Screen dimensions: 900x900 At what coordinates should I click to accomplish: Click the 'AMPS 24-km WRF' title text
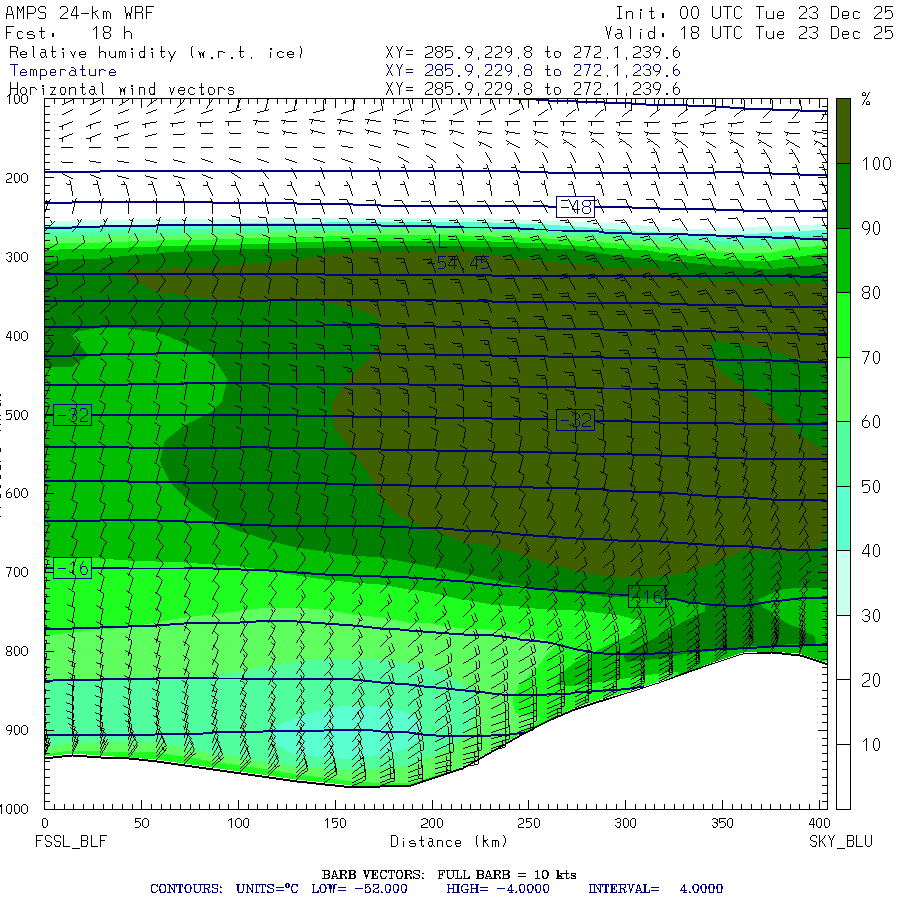click(79, 13)
